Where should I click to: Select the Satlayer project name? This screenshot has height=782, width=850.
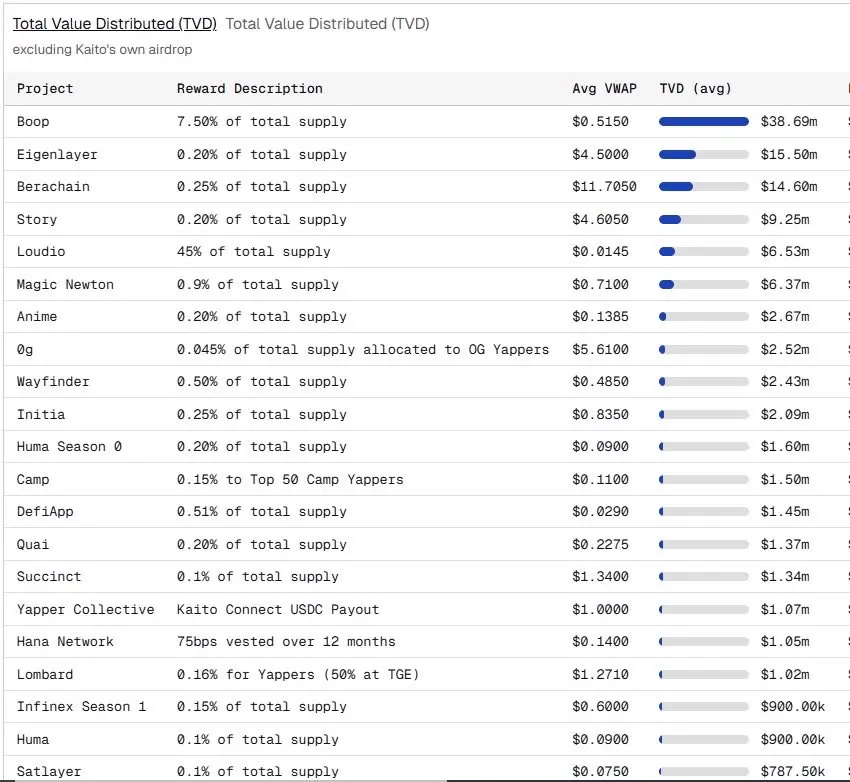click(49, 772)
